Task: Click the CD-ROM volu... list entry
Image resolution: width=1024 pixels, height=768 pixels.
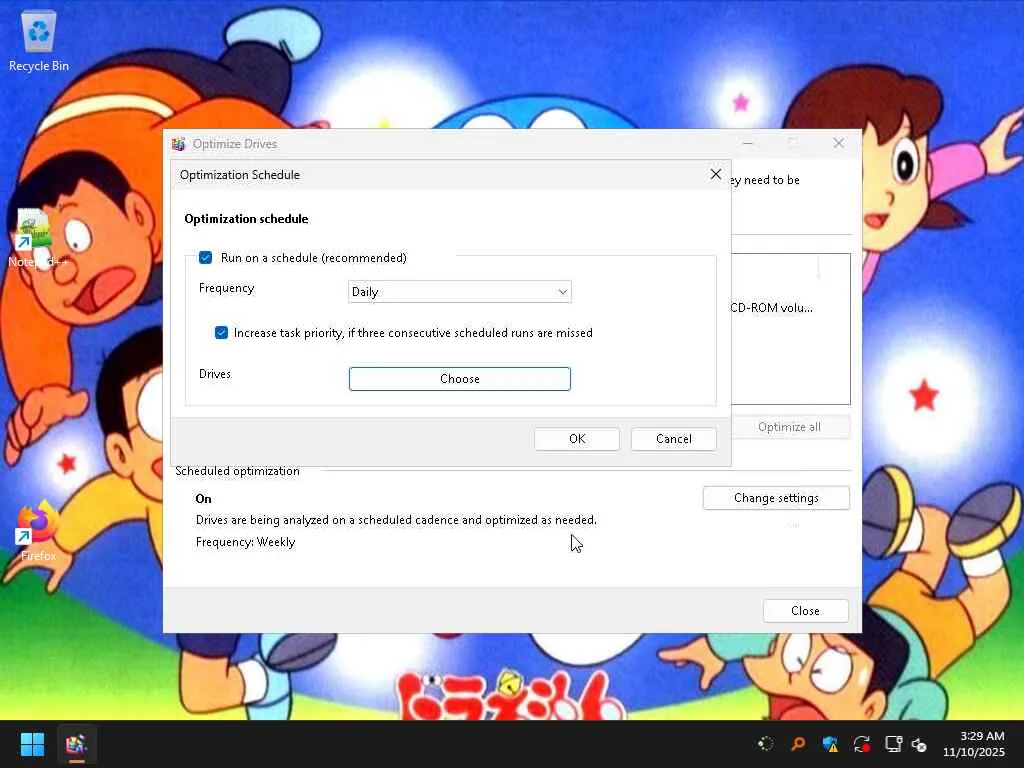Action: tap(772, 308)
